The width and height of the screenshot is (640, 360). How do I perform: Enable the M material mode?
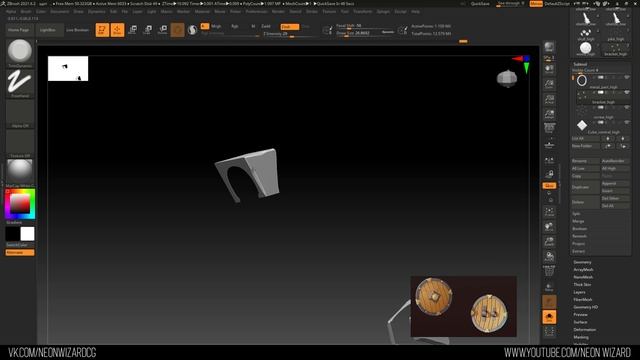pyautogui.click(x=253, y=26)
